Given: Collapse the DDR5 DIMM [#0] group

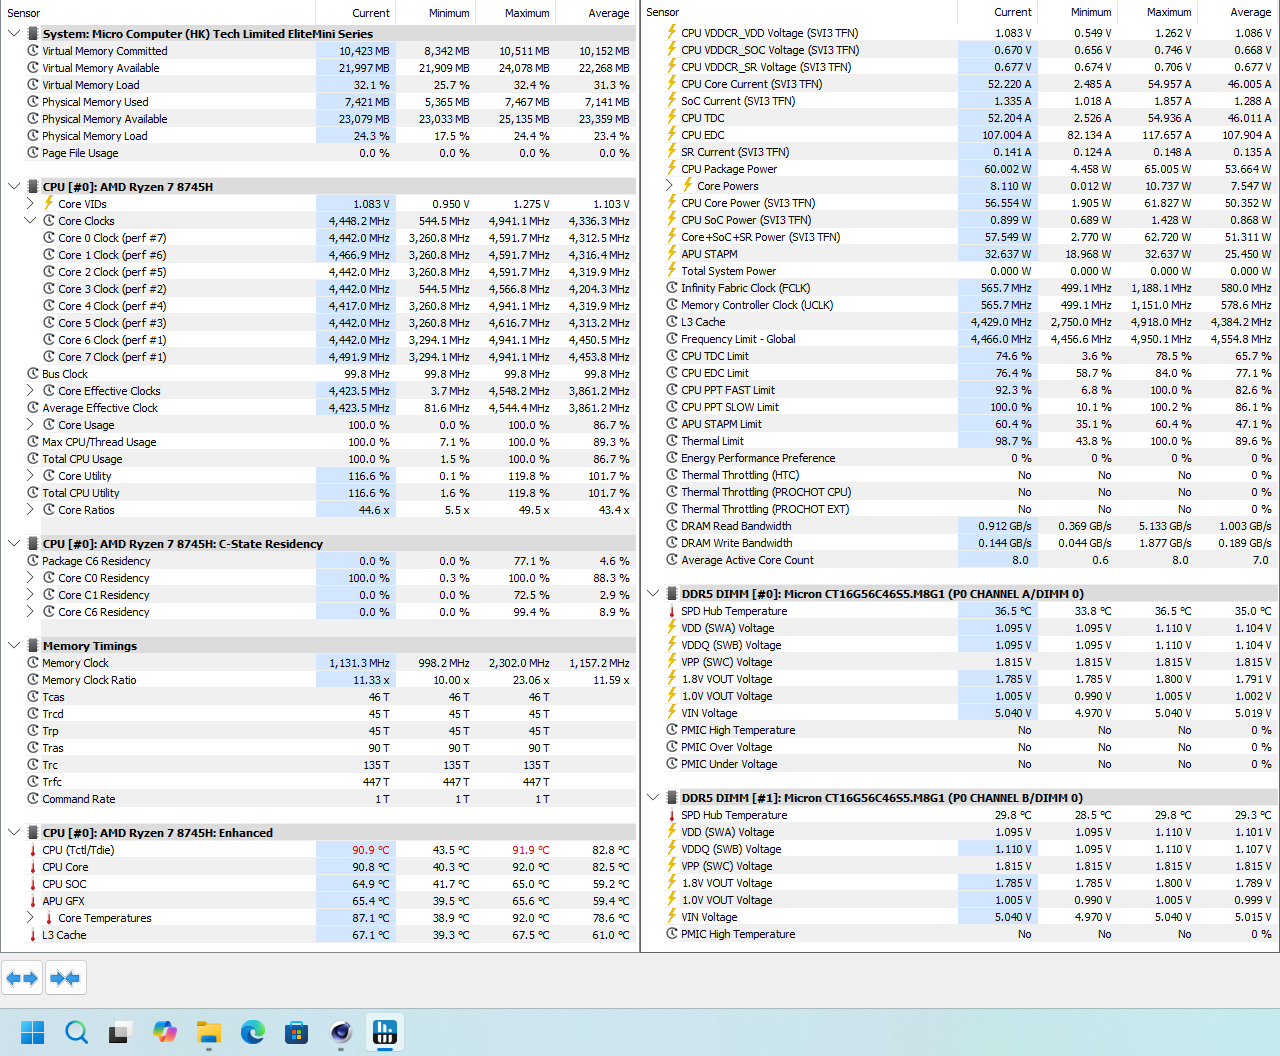Looking at the screenshot, I should (x=653, y=594).
